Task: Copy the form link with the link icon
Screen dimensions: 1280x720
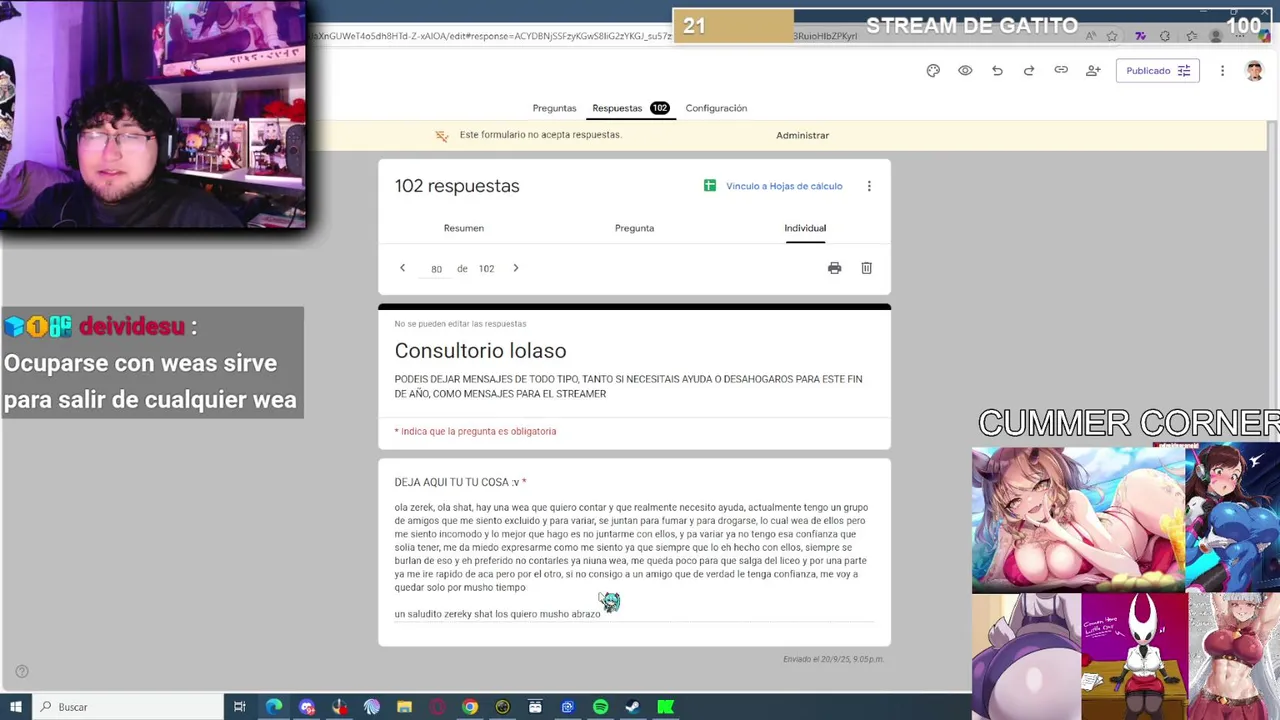Action: pos(1061,70)
